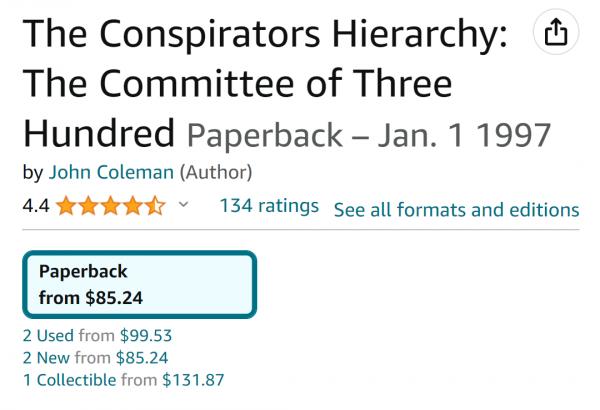
Task: Open See all formats and editions
Action: click(456, 210)
